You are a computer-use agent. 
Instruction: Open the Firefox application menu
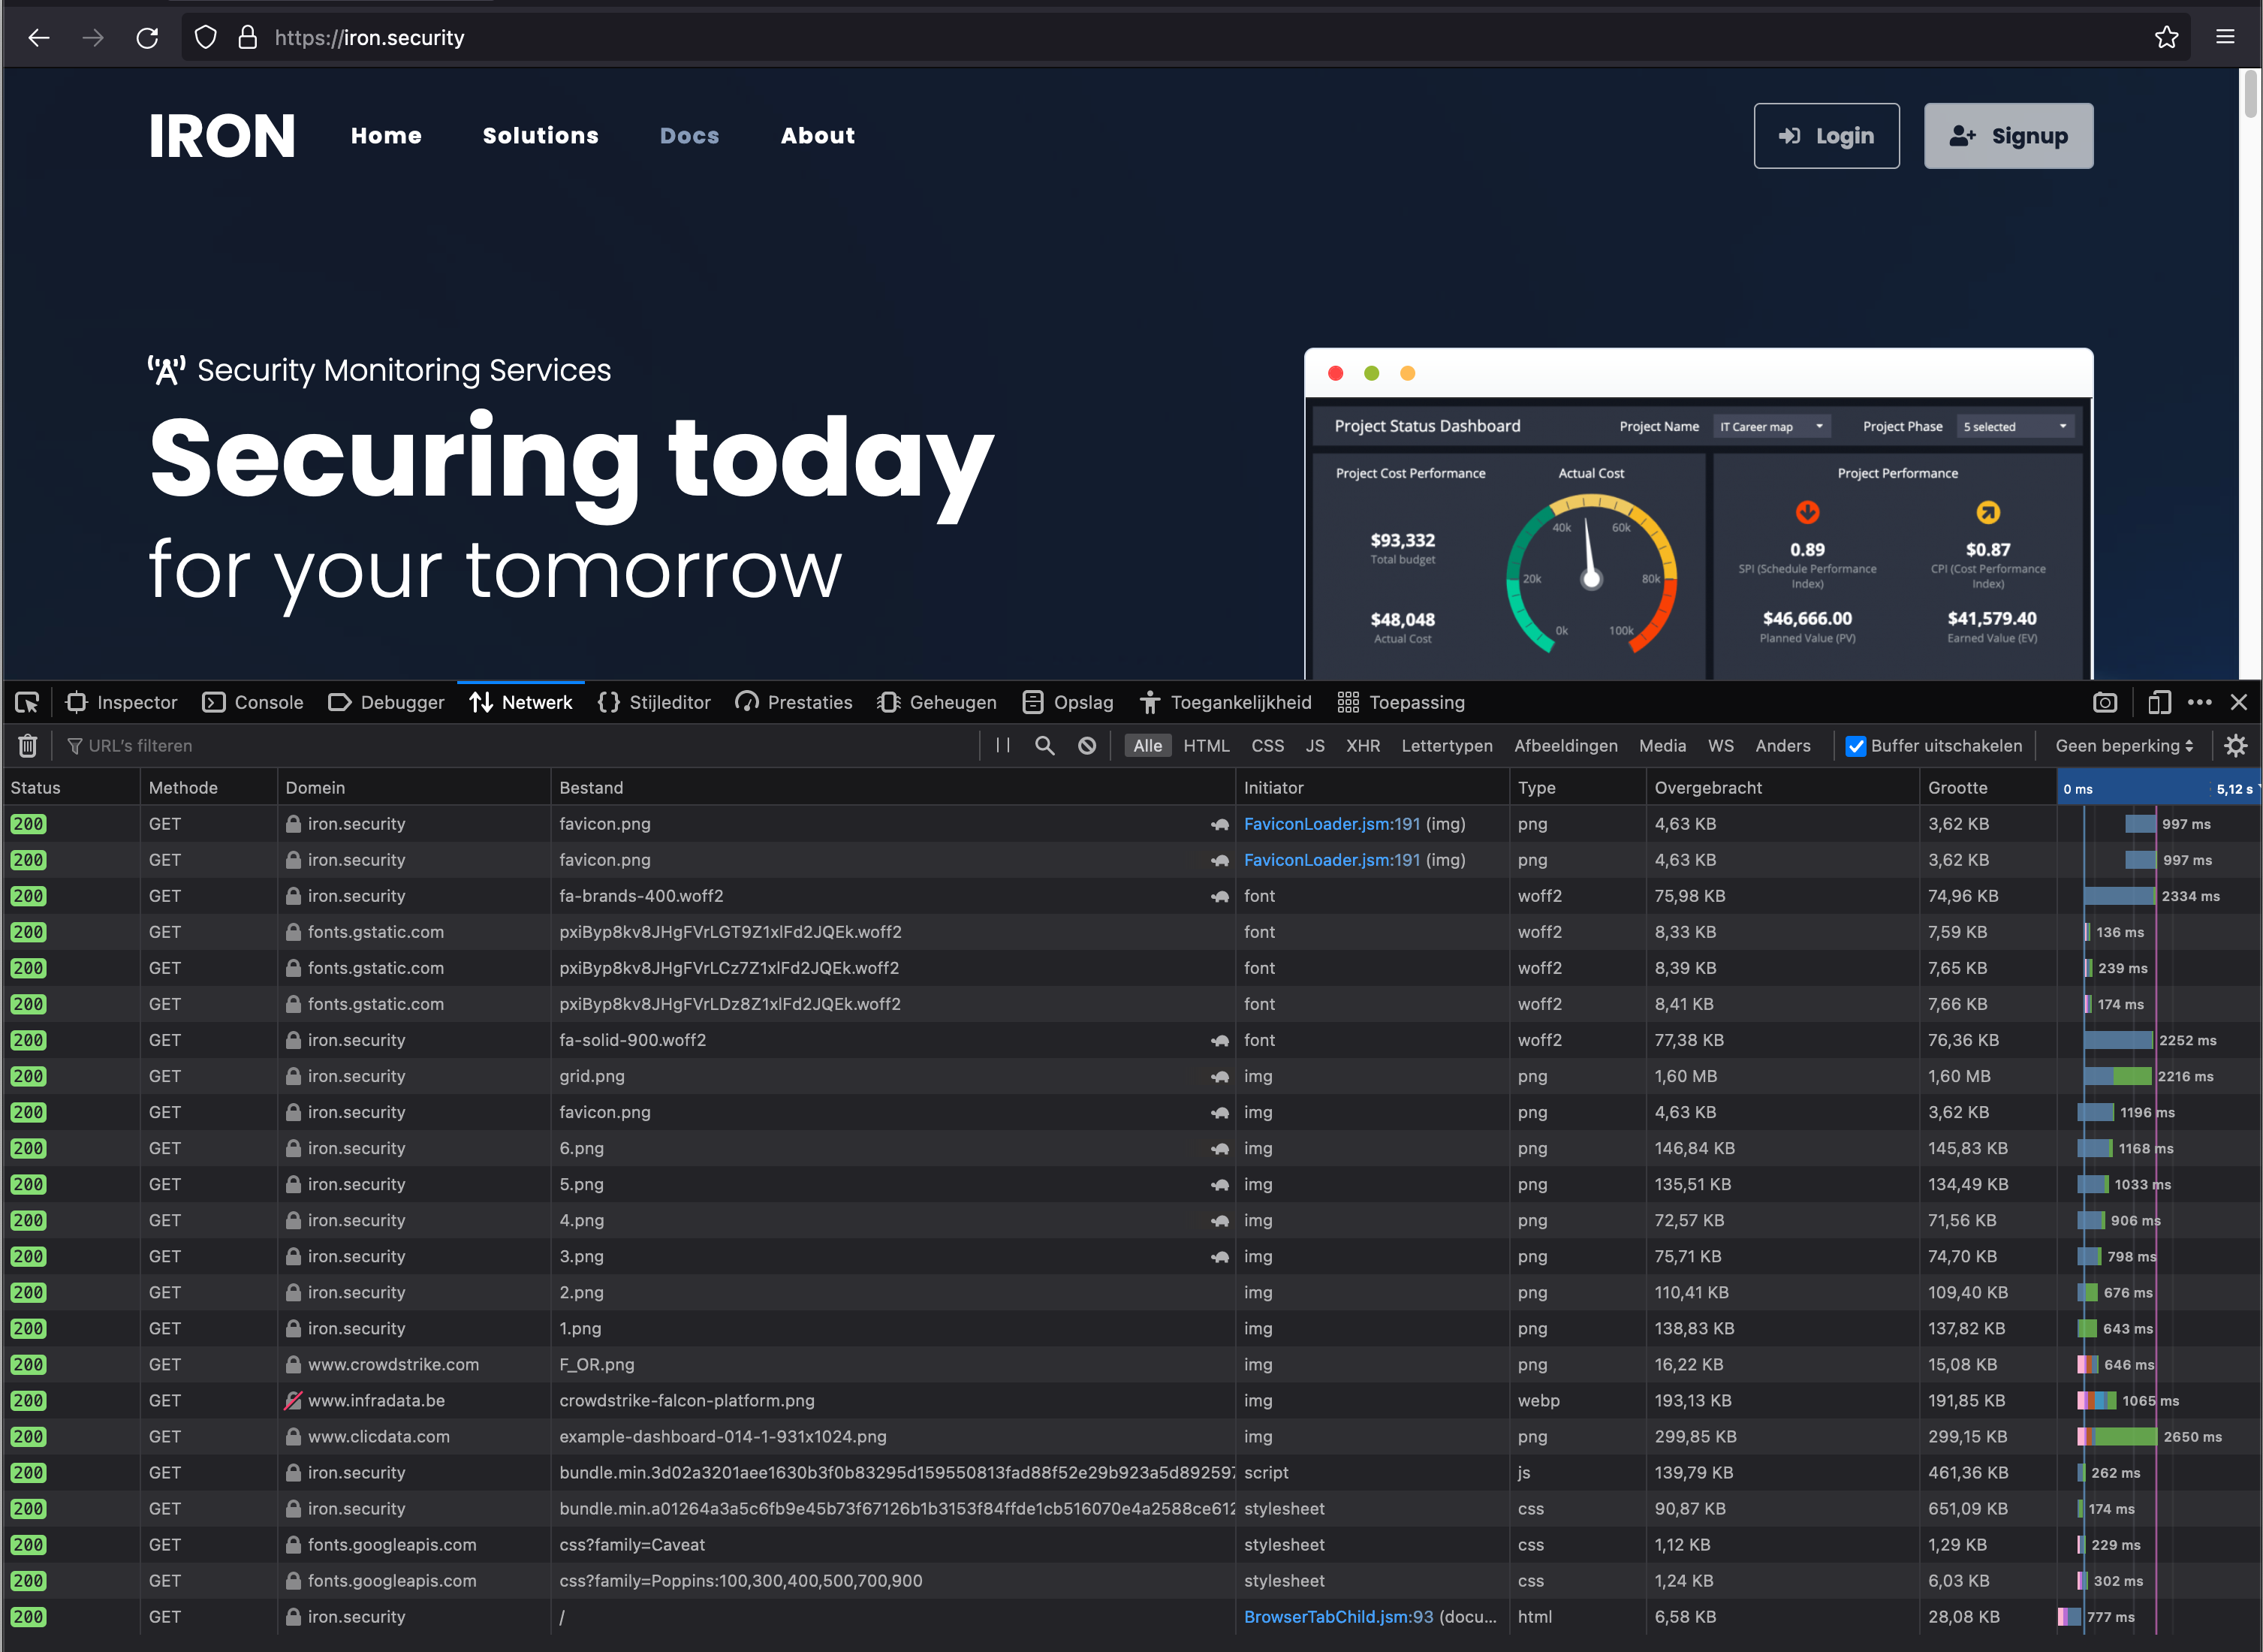pos(2225,37)
